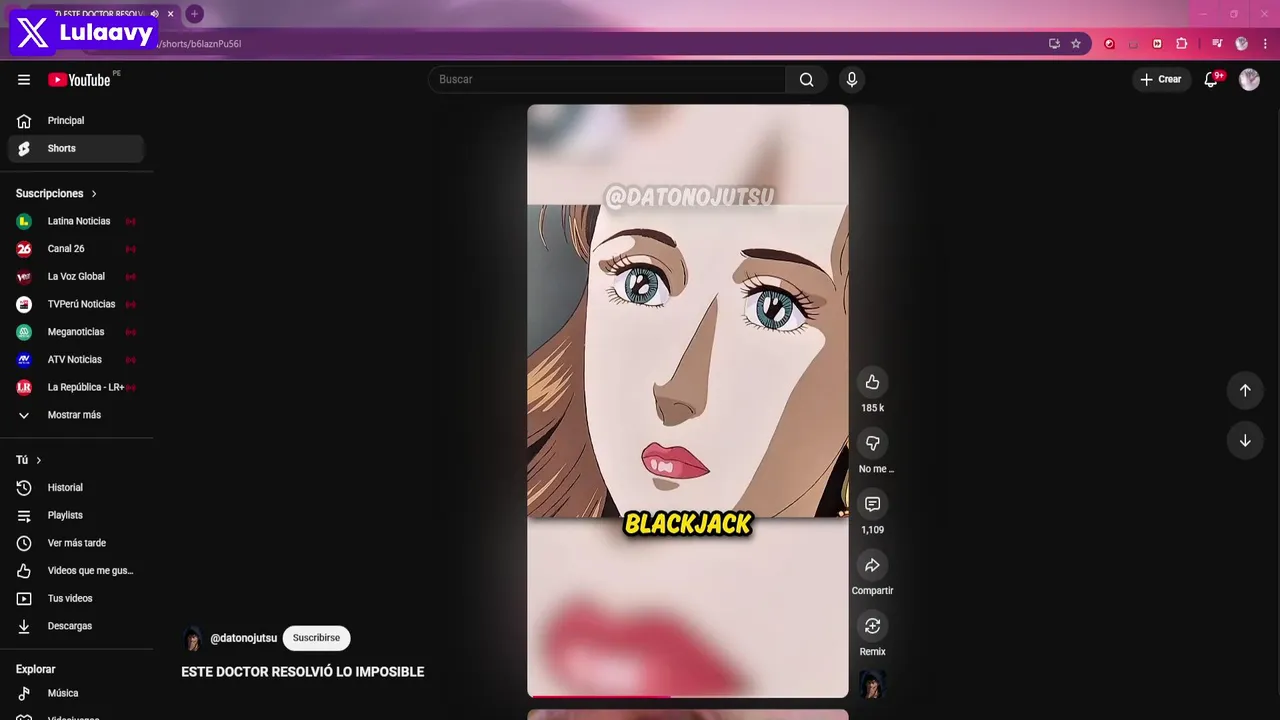Screen dimensions: 1280x720
Task: Close the ESTE DOCTOR tab
Action: coord(171,14)
